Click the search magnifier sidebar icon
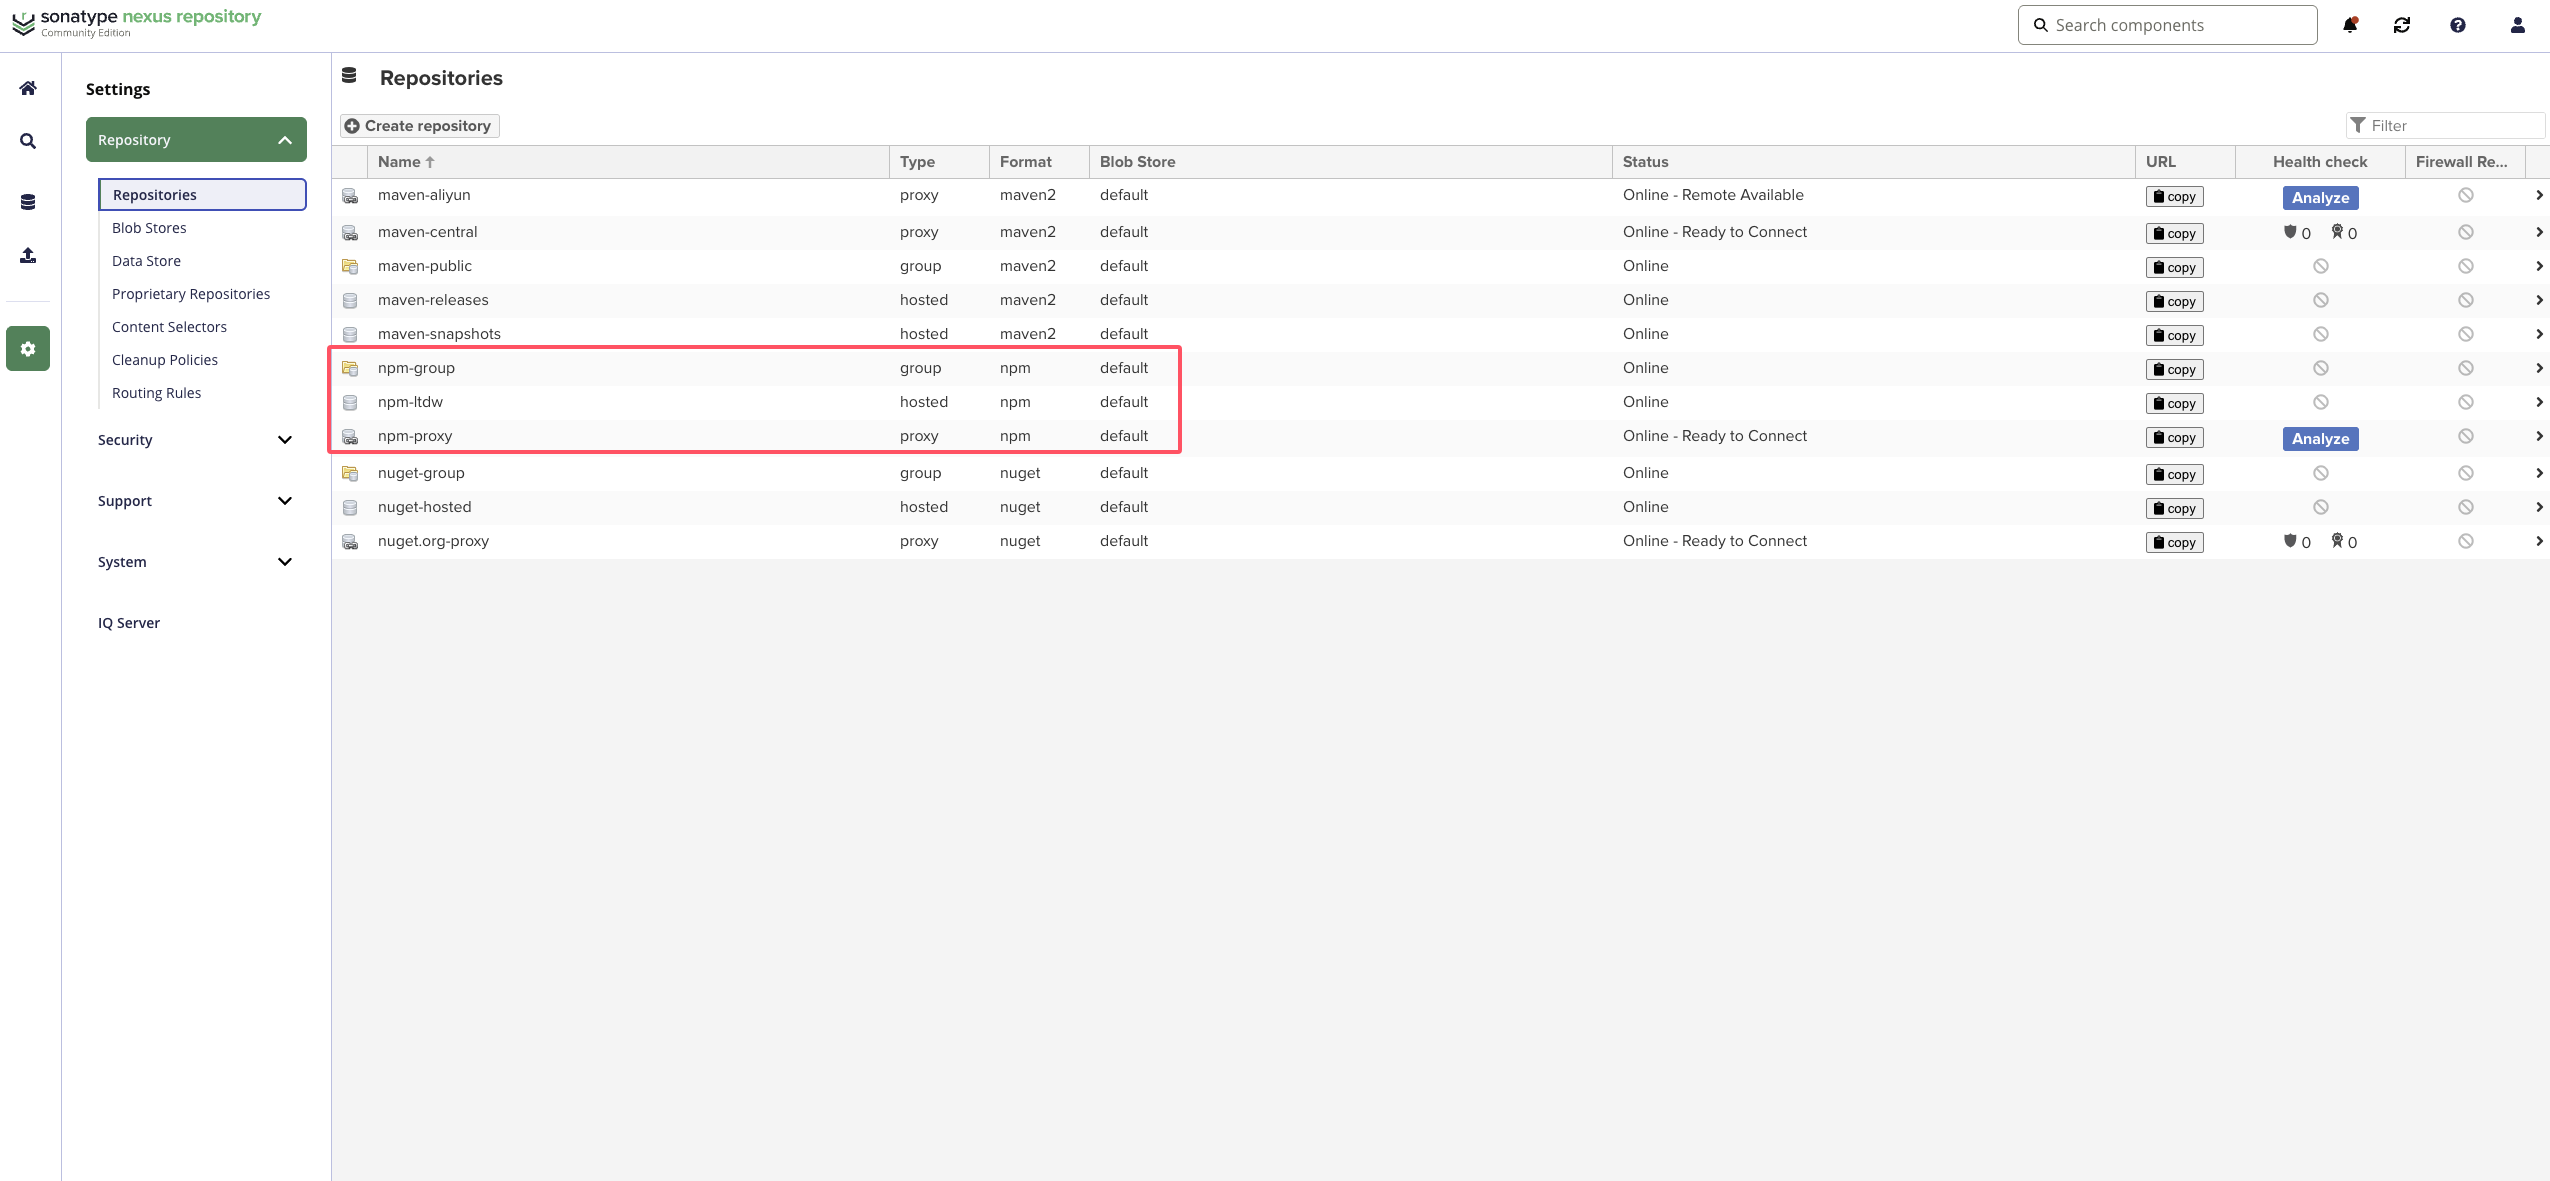 (28, 141)
